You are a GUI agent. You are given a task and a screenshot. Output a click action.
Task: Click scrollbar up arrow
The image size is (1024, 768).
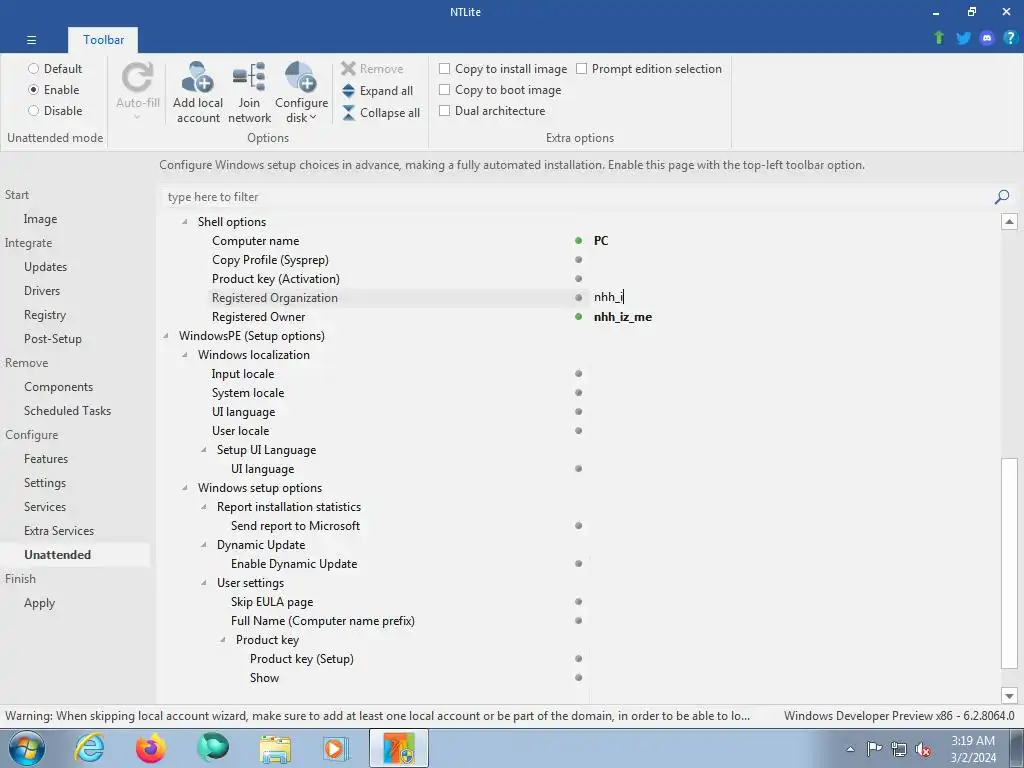click(1009, 221)
